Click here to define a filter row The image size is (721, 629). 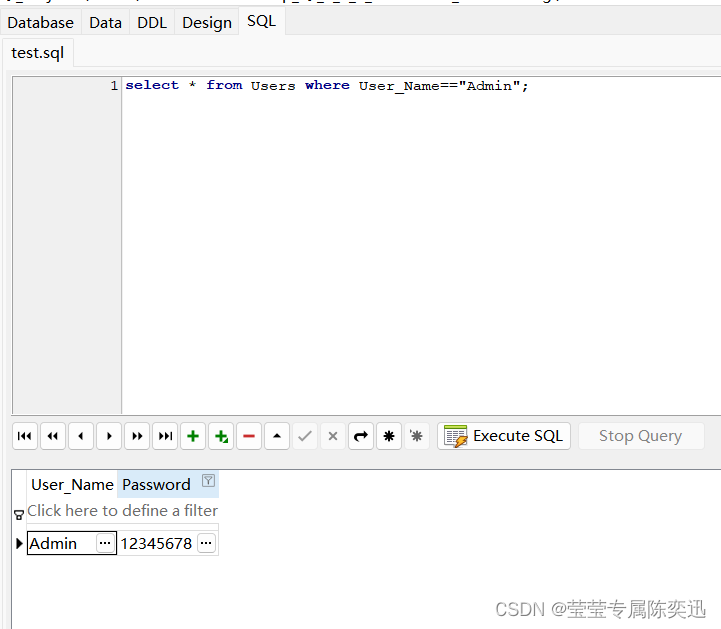click(x=122, y=511)
